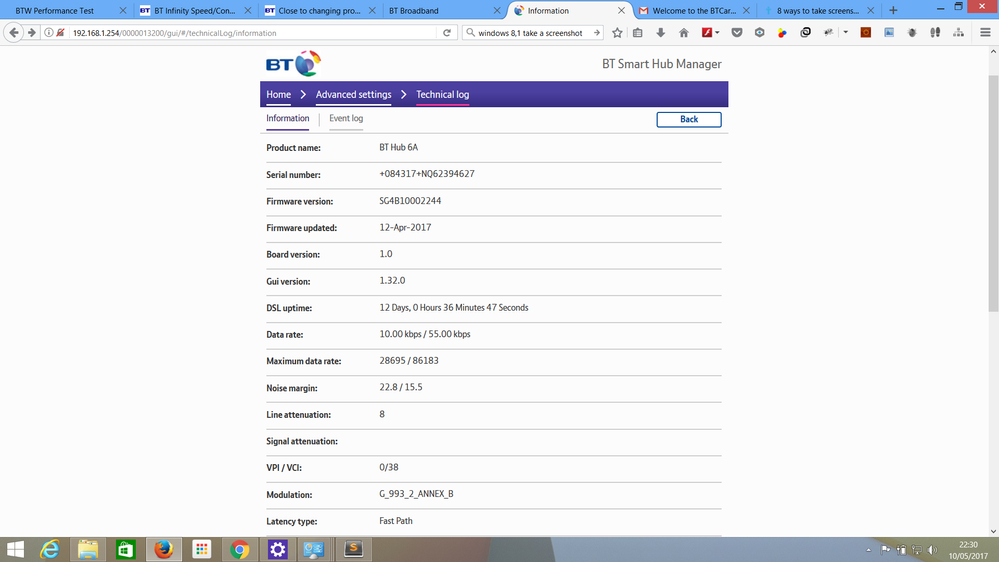Switch to the 8 ways to take screens... tab
The width and height of the screenshot is (999, 562).
(x=817, y=11)
